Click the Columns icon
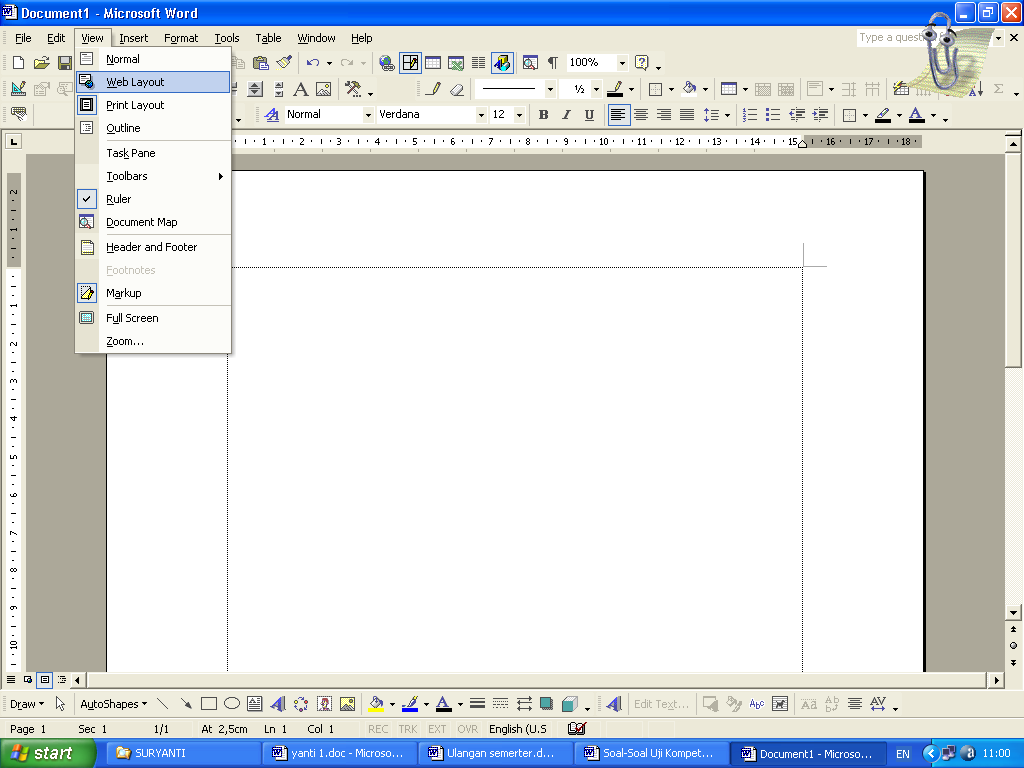Image resolution: width=1024 pixels, height=768 pixels. (x=479, y=63)
